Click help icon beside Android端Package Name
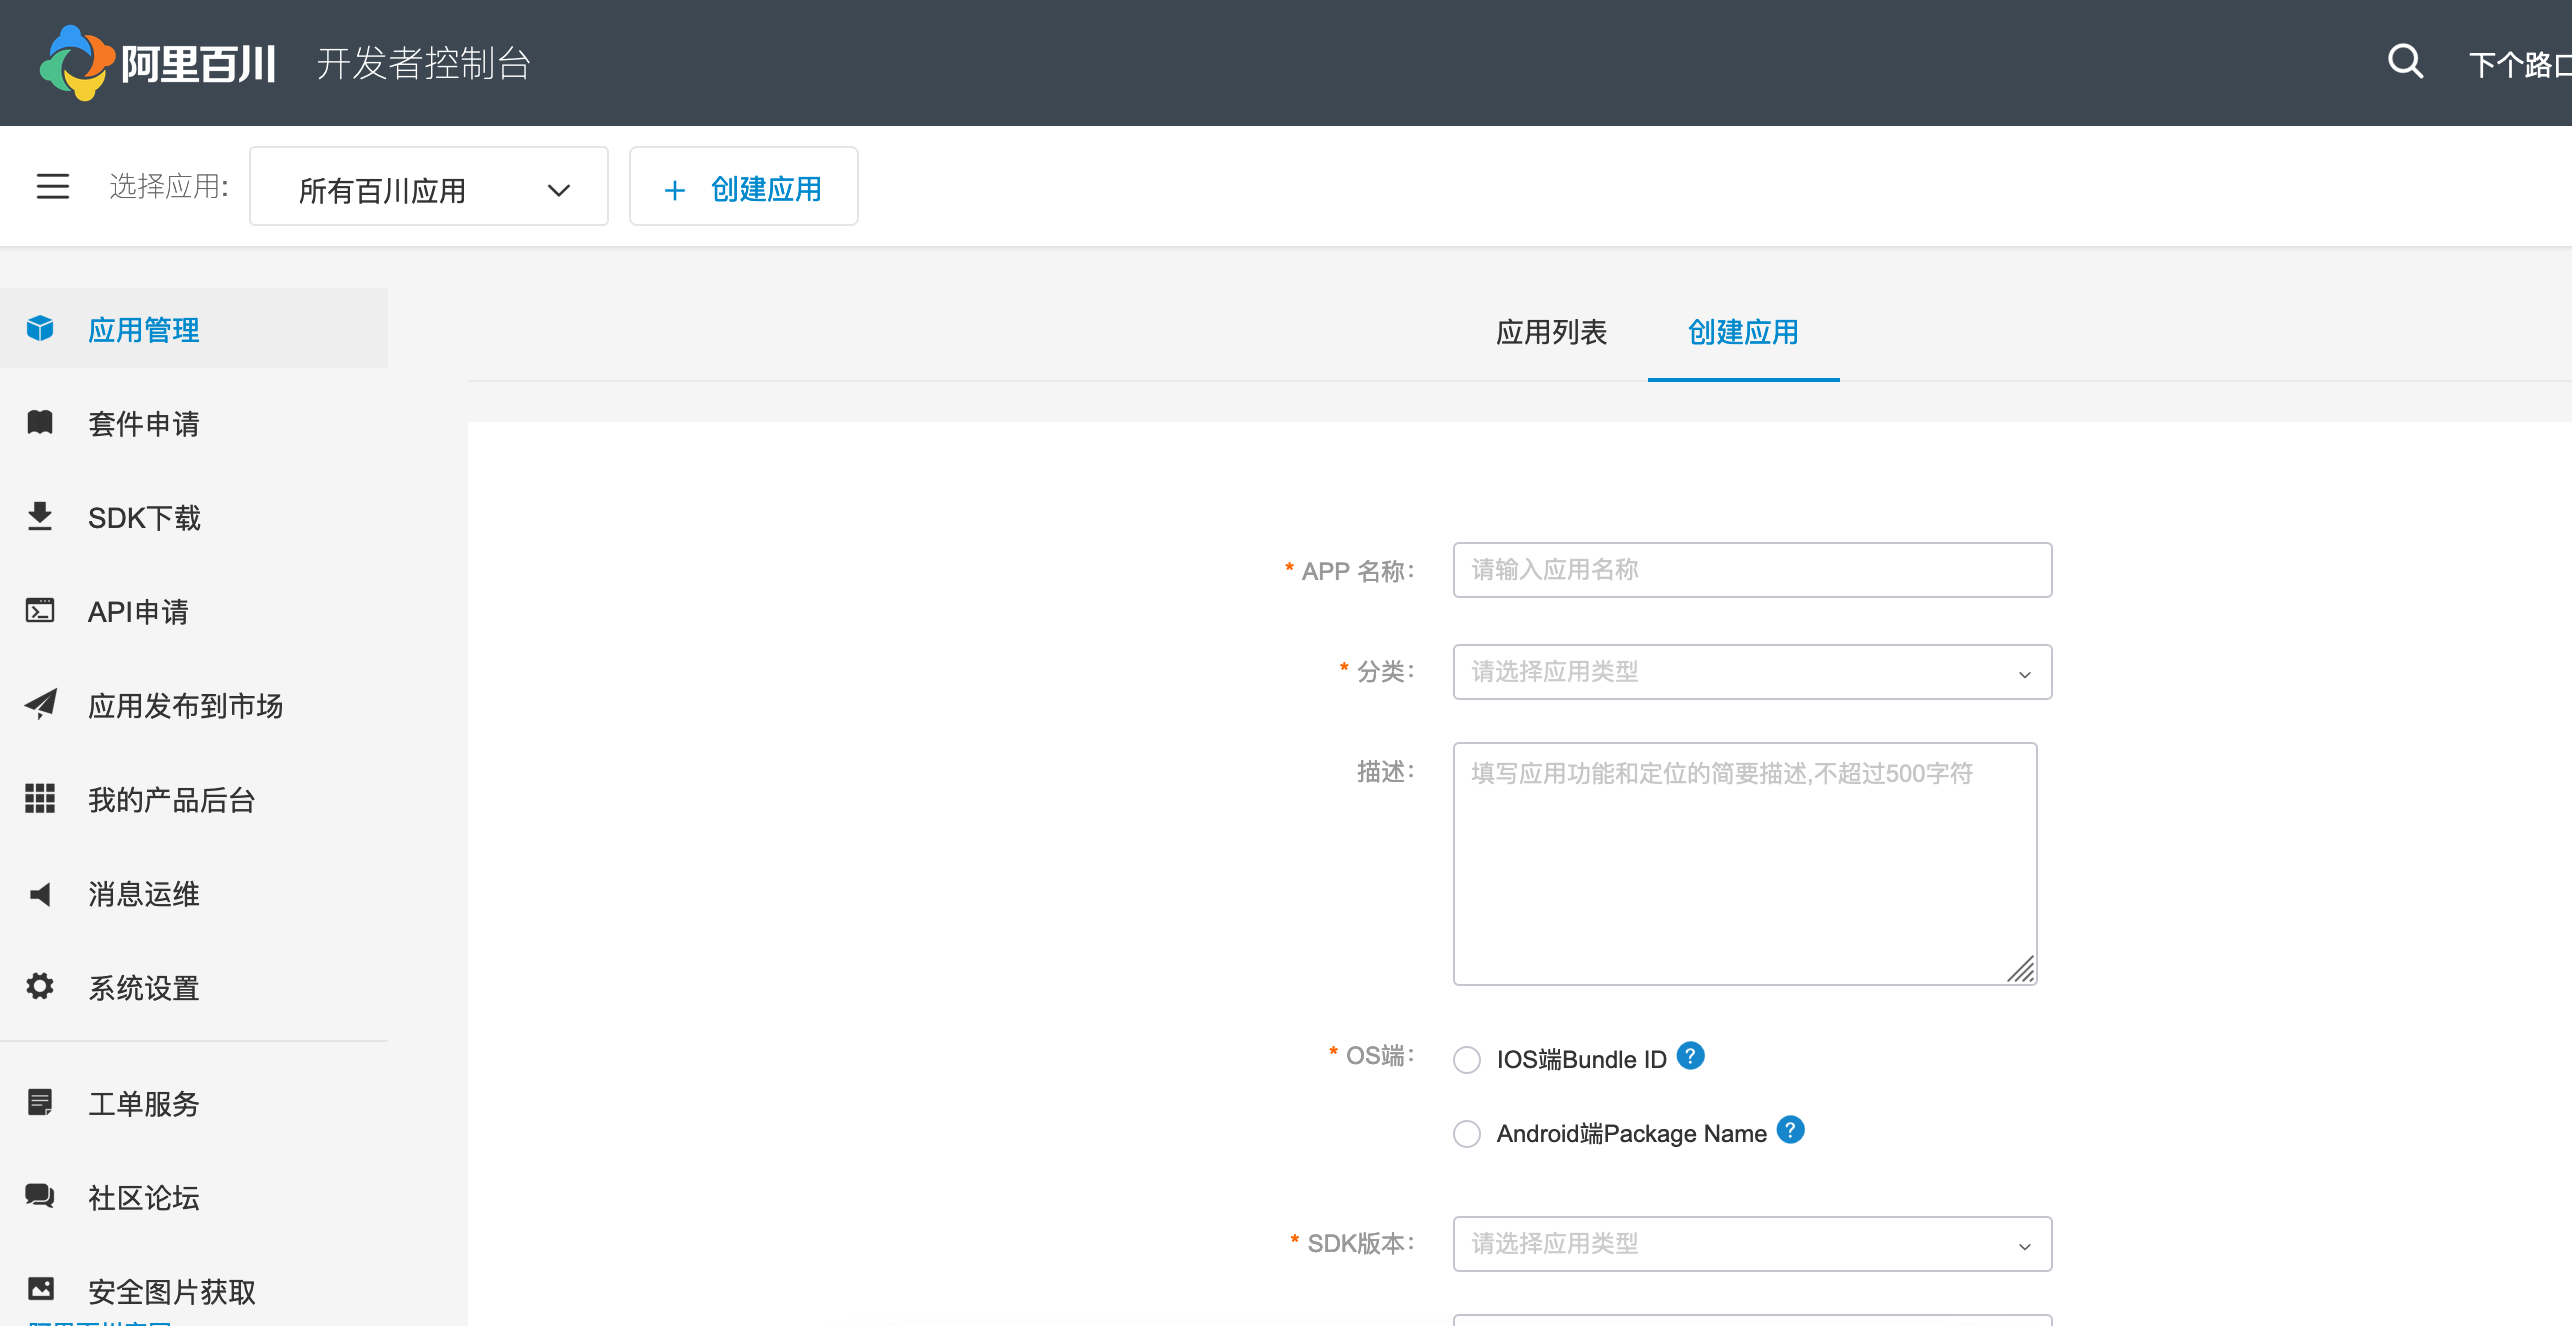 click(1790, 1130)
